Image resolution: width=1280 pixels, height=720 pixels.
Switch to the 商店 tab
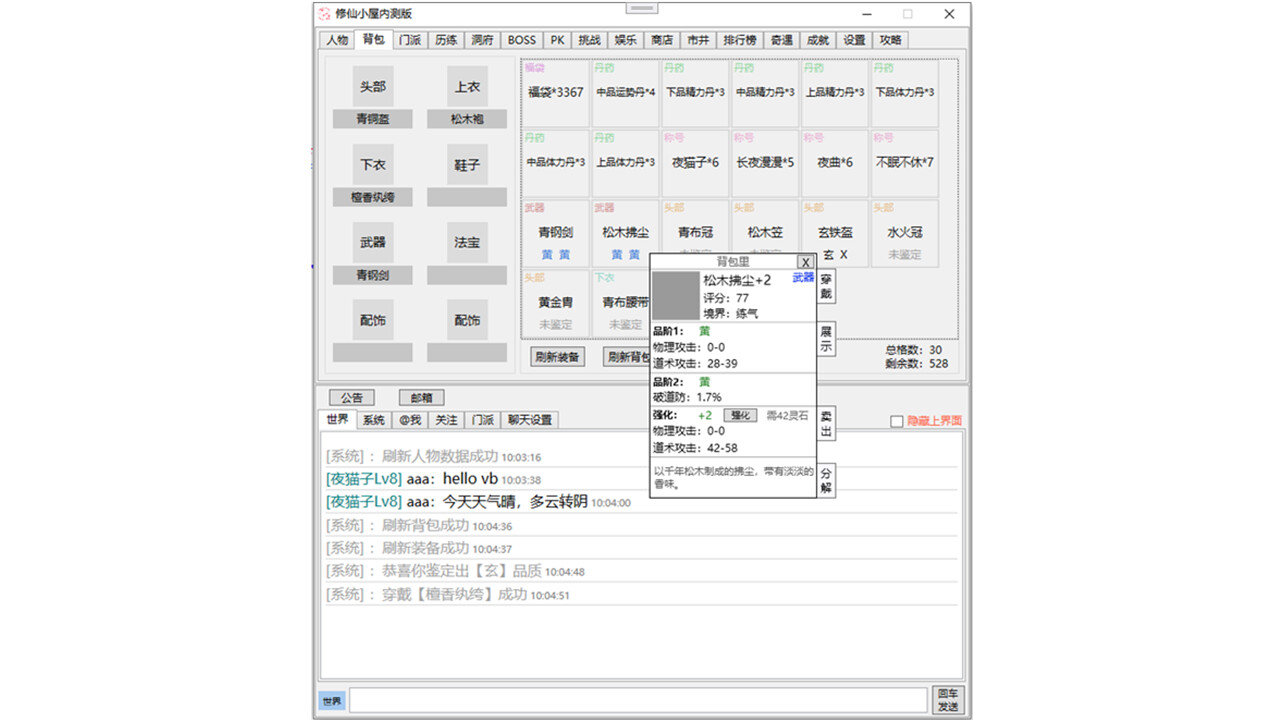661,40
